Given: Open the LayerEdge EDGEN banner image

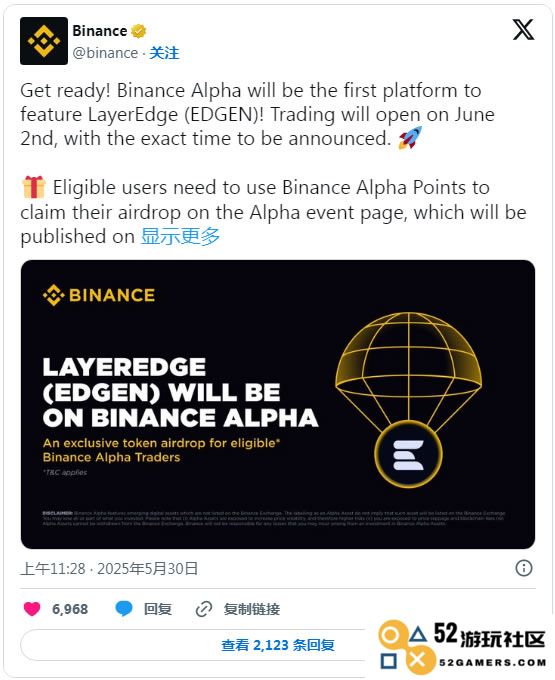Looking at the screenshot, I should coord(278,404).
